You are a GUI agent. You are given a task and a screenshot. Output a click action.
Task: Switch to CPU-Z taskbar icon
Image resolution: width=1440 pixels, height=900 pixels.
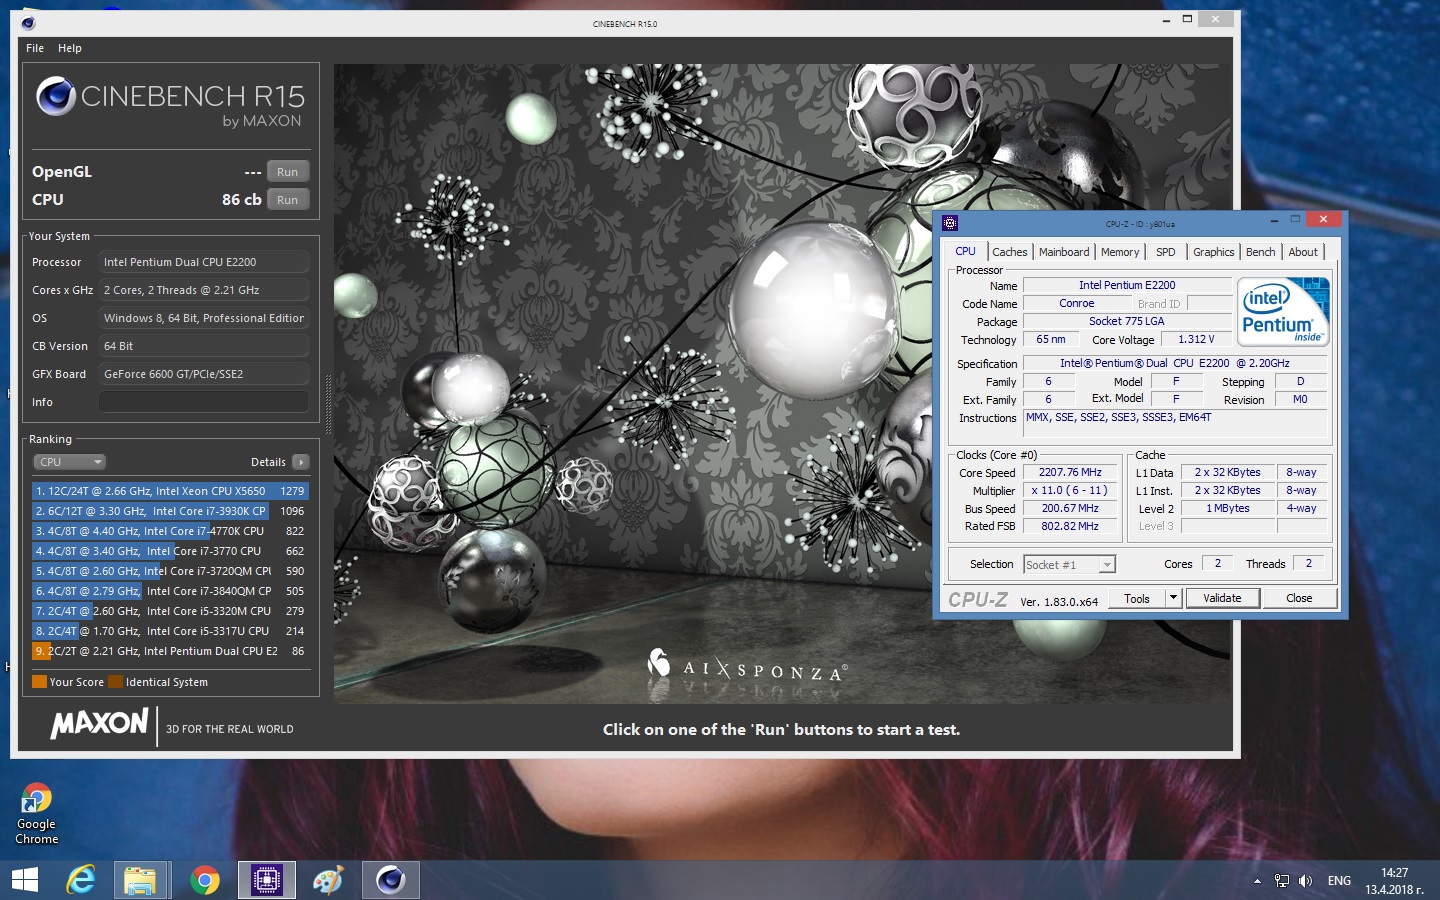coord(267,880)
